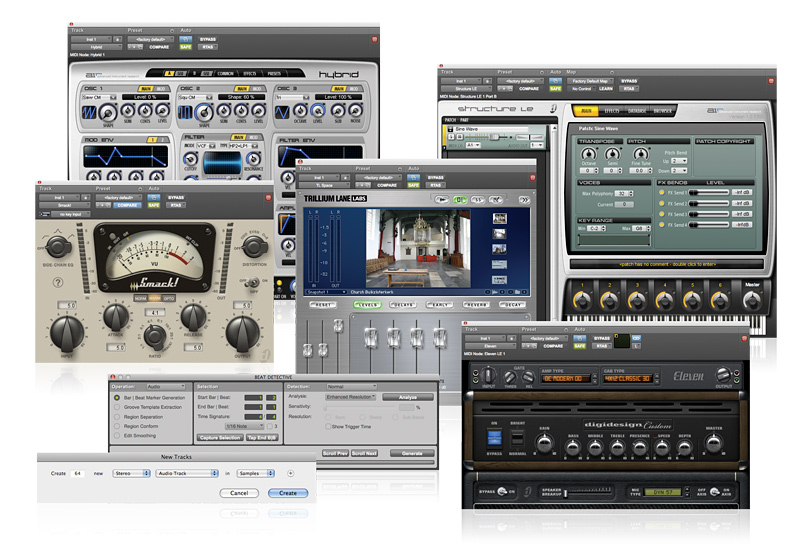
Task: Click Structure LE smart knob number 1
Action: click(x=582, y=301)
